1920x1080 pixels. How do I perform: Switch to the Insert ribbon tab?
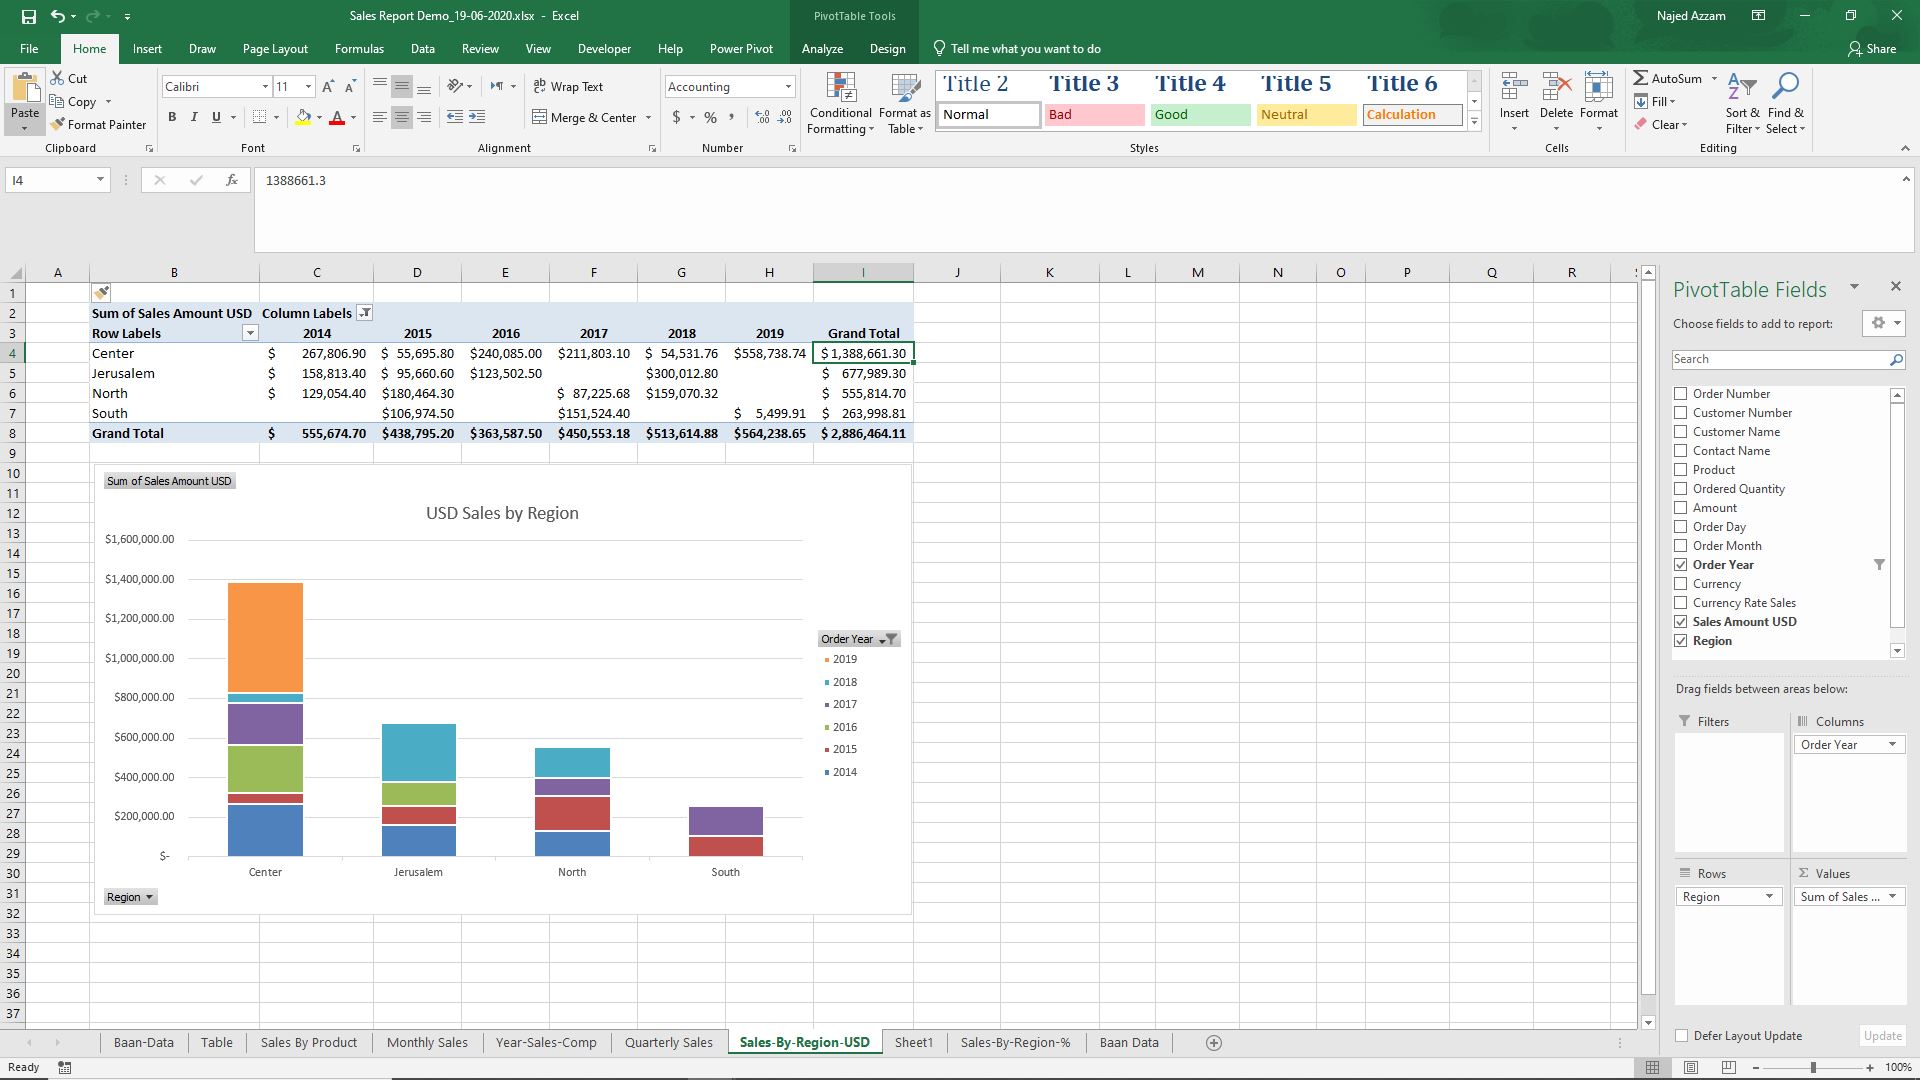[147, 48]
